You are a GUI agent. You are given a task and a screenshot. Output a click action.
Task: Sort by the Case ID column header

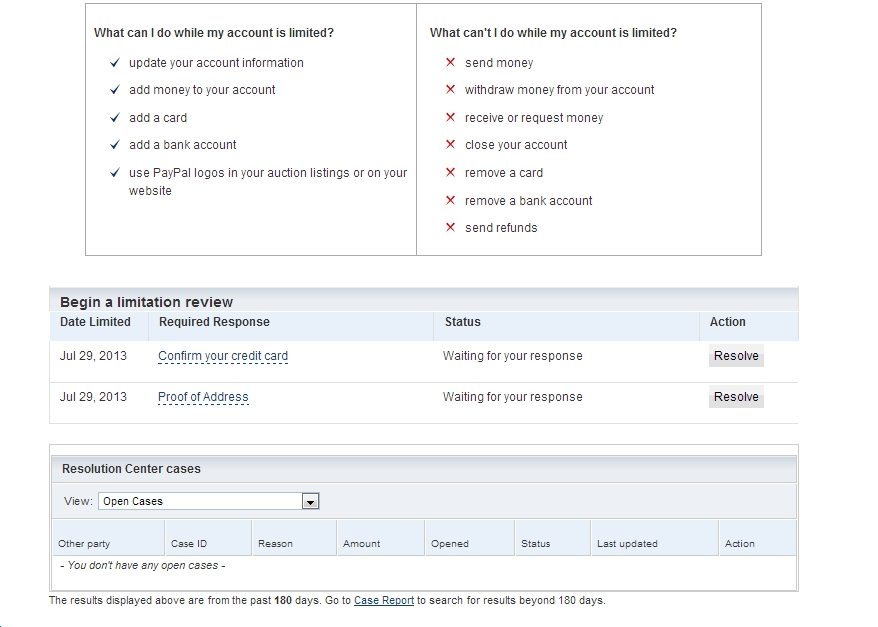pos(189,544)
